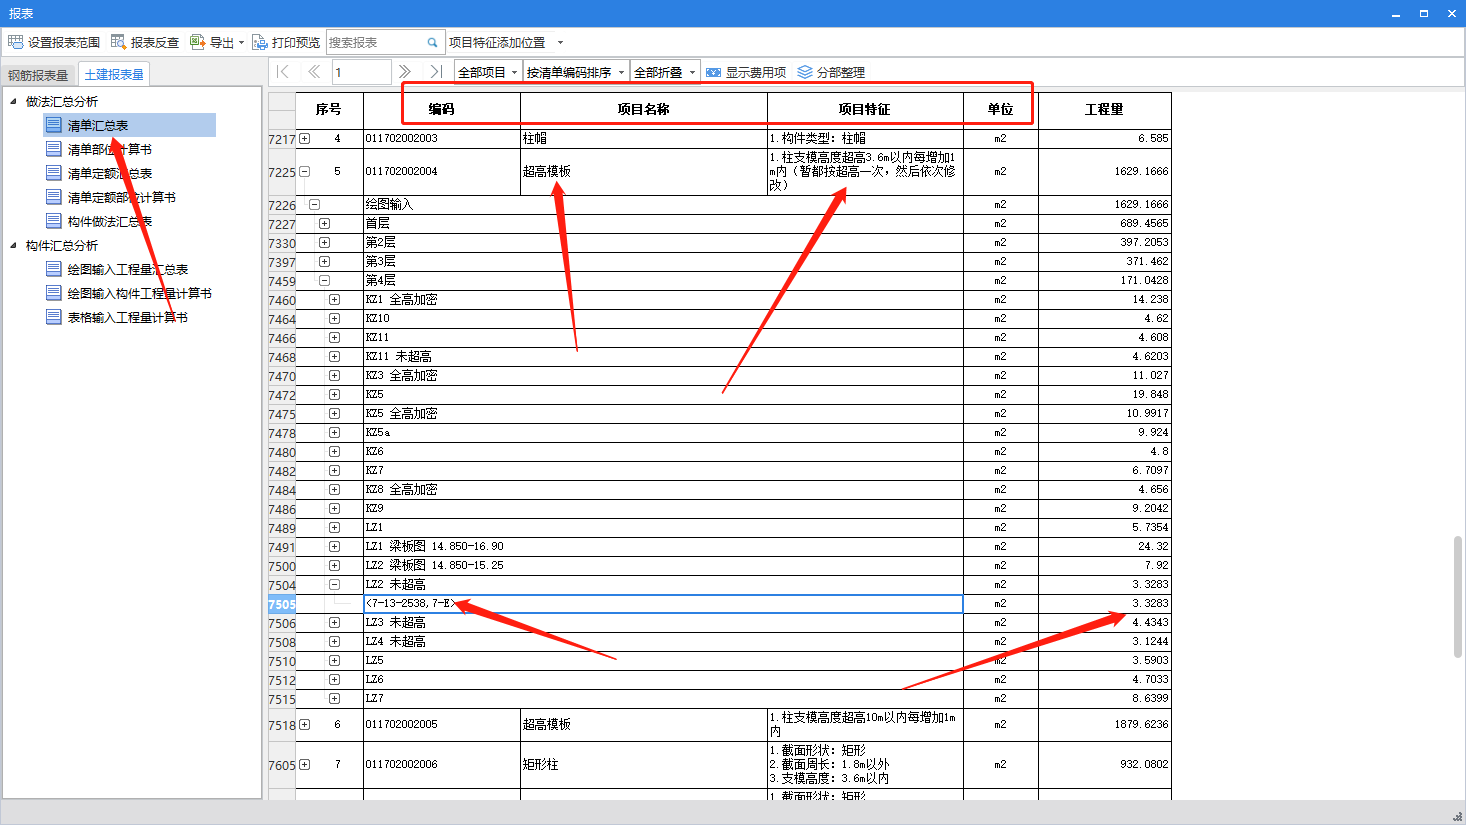Click the LZ1 梁板图 14.850-16.90 row
The width and height of the screenshot is (1466, 825).
[663, 546]
